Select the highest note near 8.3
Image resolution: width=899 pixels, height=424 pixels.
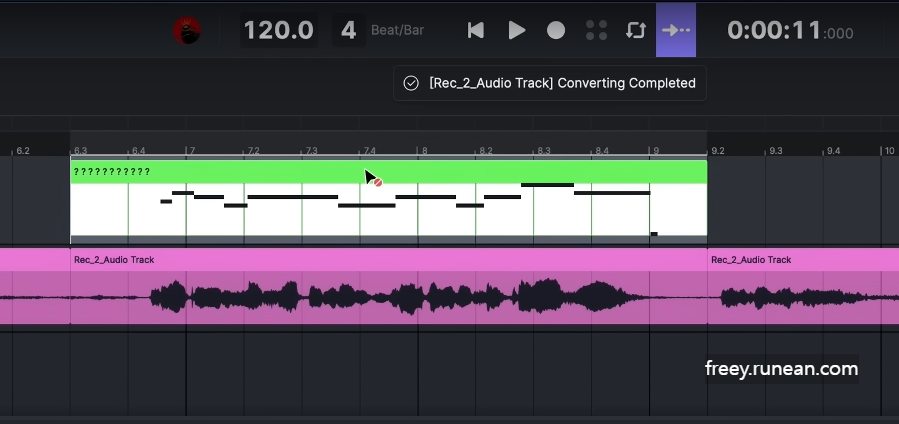547,185
